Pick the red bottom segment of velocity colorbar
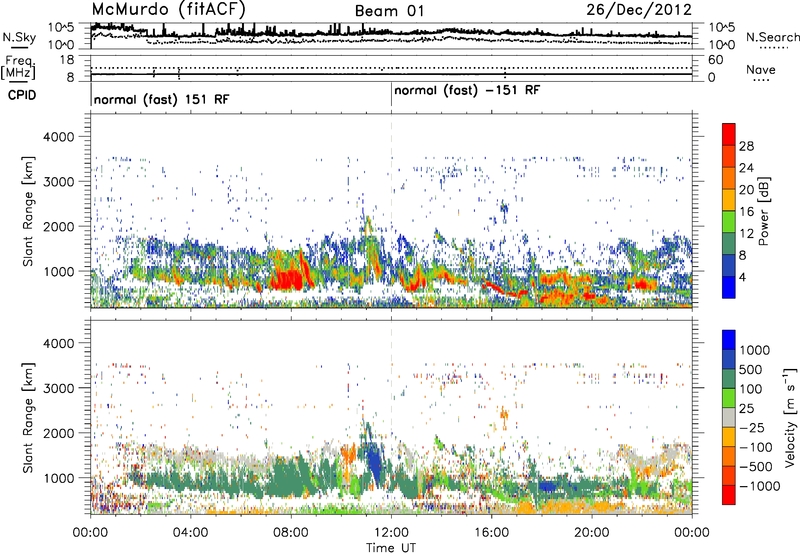The height and width of the screenshot is (554, 800). pyautogui.click(x=729, y=495)
